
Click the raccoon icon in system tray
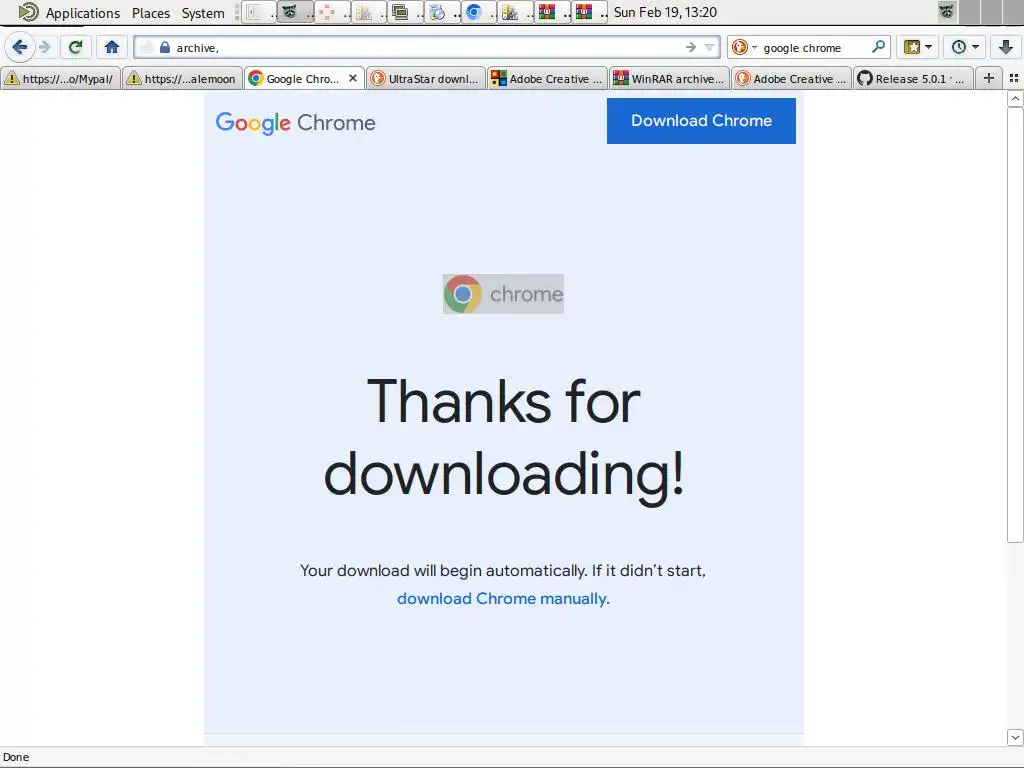point(946,12)
